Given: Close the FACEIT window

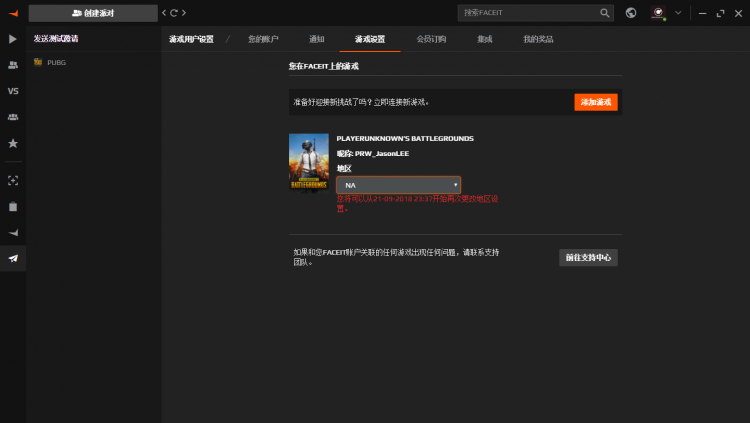Looking at the screenshot, I should [x=739, y=13].
